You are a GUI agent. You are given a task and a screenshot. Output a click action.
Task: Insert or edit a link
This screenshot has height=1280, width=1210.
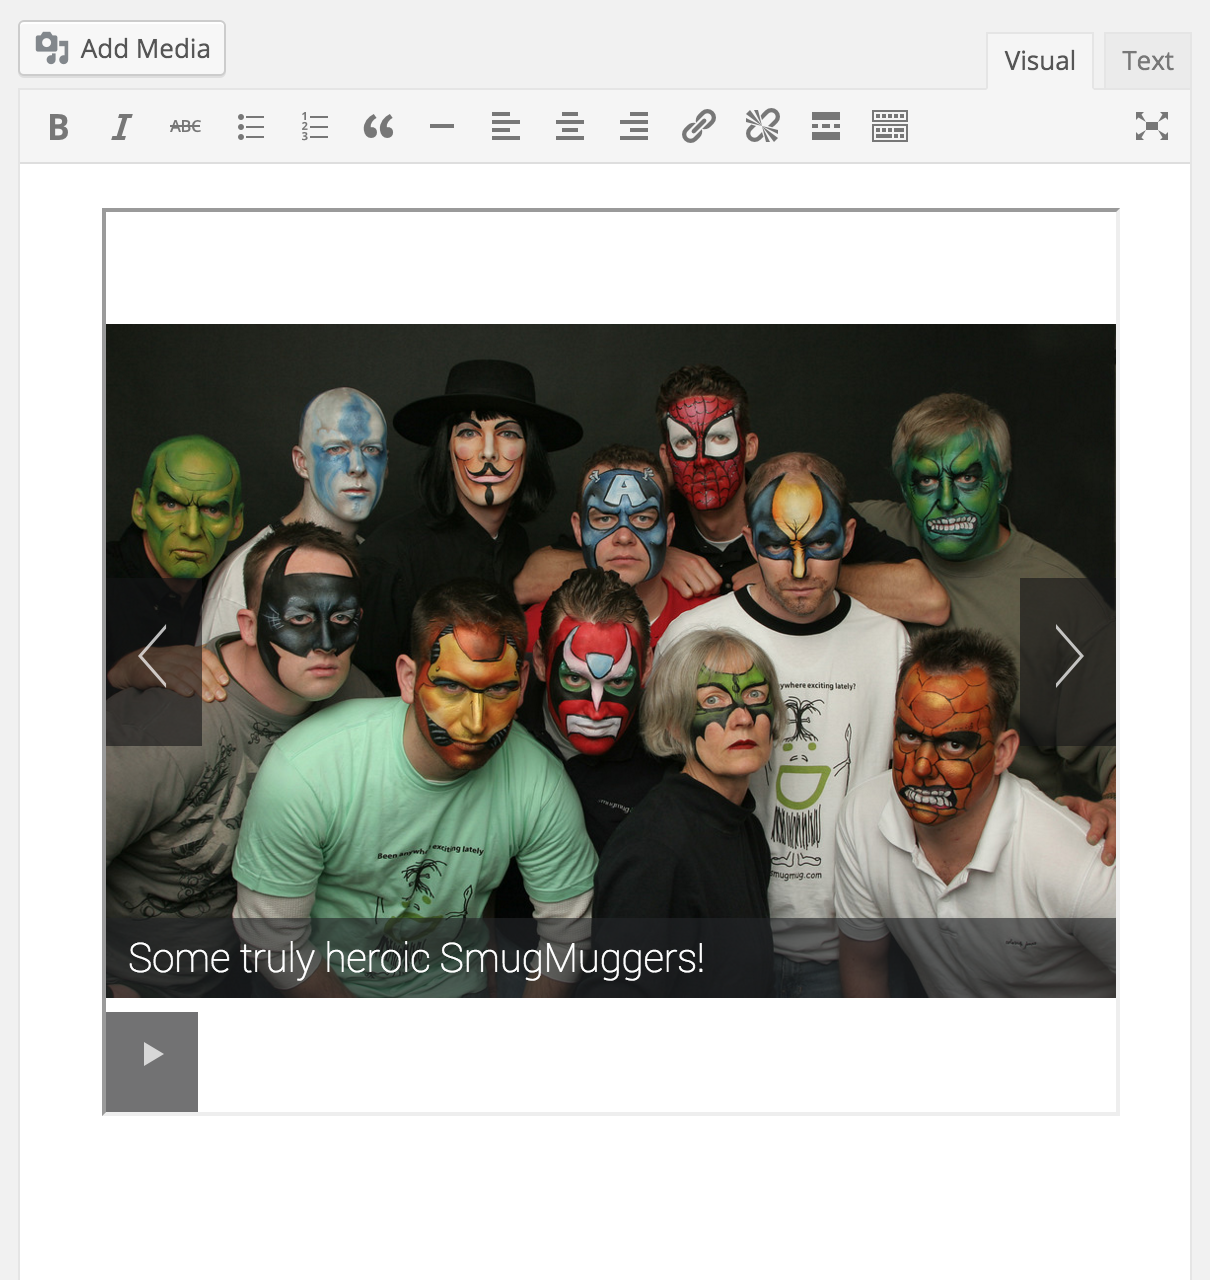point(698,127)
